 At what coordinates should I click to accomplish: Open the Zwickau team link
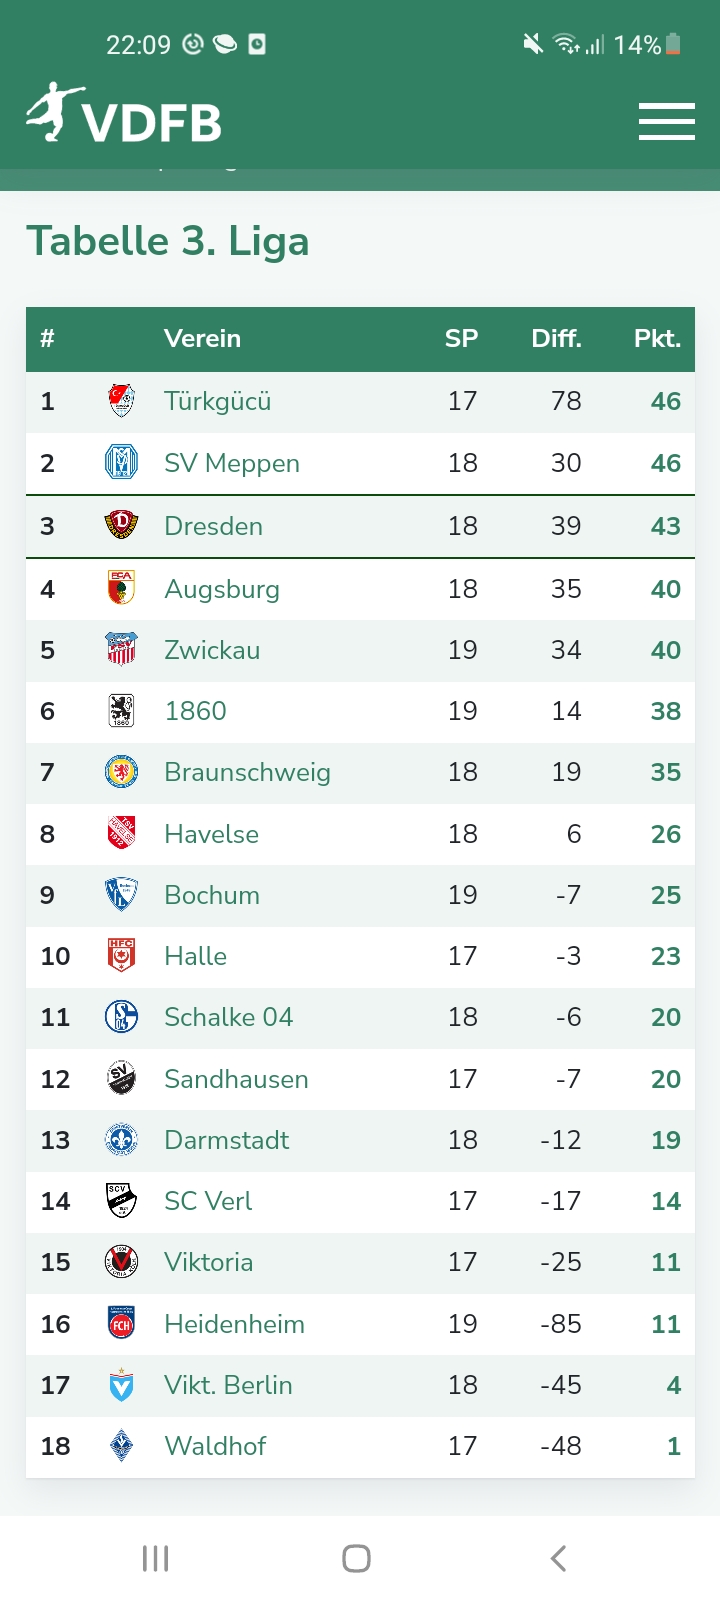(212, 650)
